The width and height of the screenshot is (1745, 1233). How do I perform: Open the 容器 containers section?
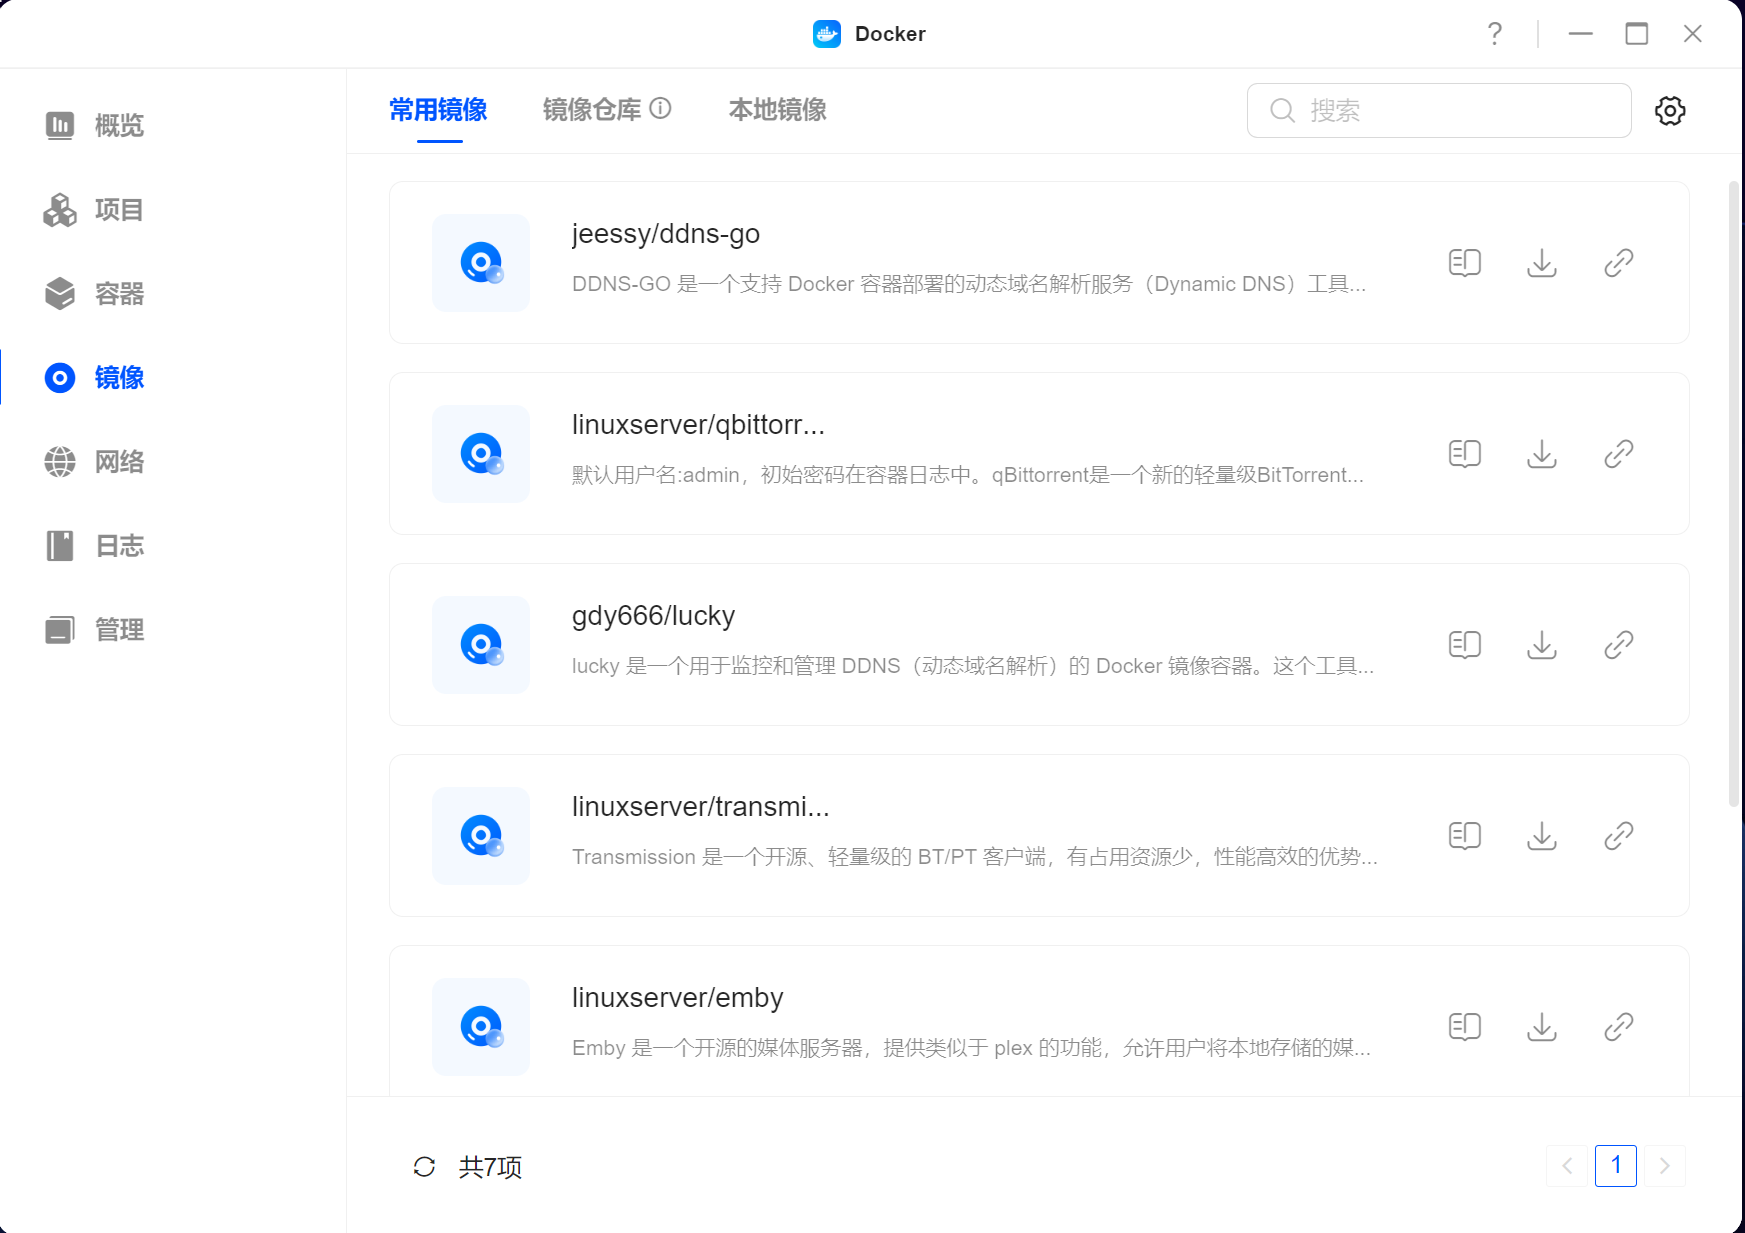95,294
